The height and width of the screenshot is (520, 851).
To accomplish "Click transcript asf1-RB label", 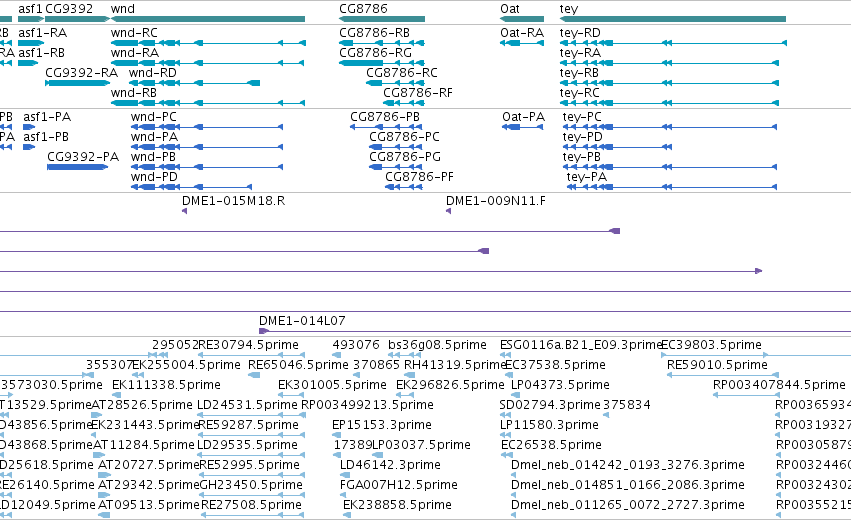I will coord(41,53).
